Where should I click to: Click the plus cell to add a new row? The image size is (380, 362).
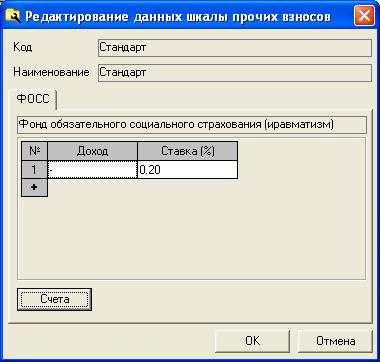coord(34,187)
